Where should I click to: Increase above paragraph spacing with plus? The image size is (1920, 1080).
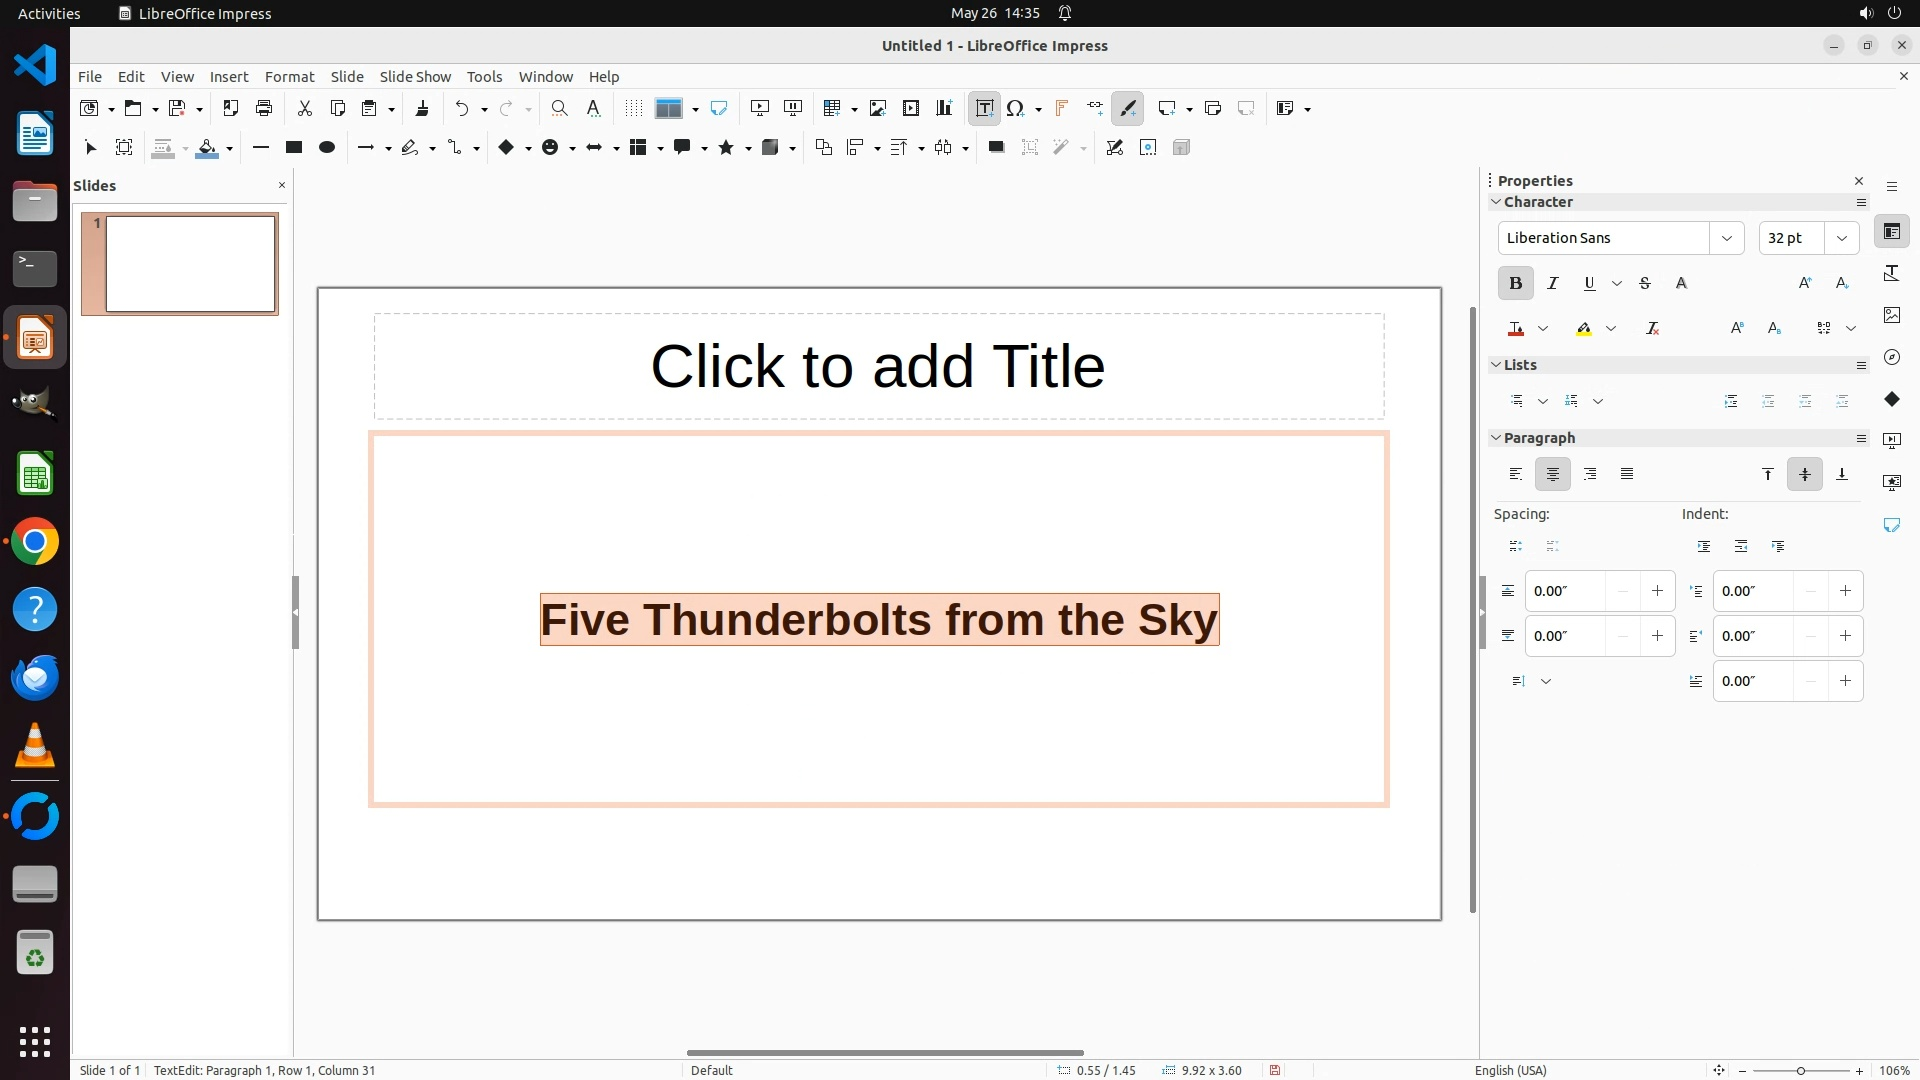tap(1657, 591)
